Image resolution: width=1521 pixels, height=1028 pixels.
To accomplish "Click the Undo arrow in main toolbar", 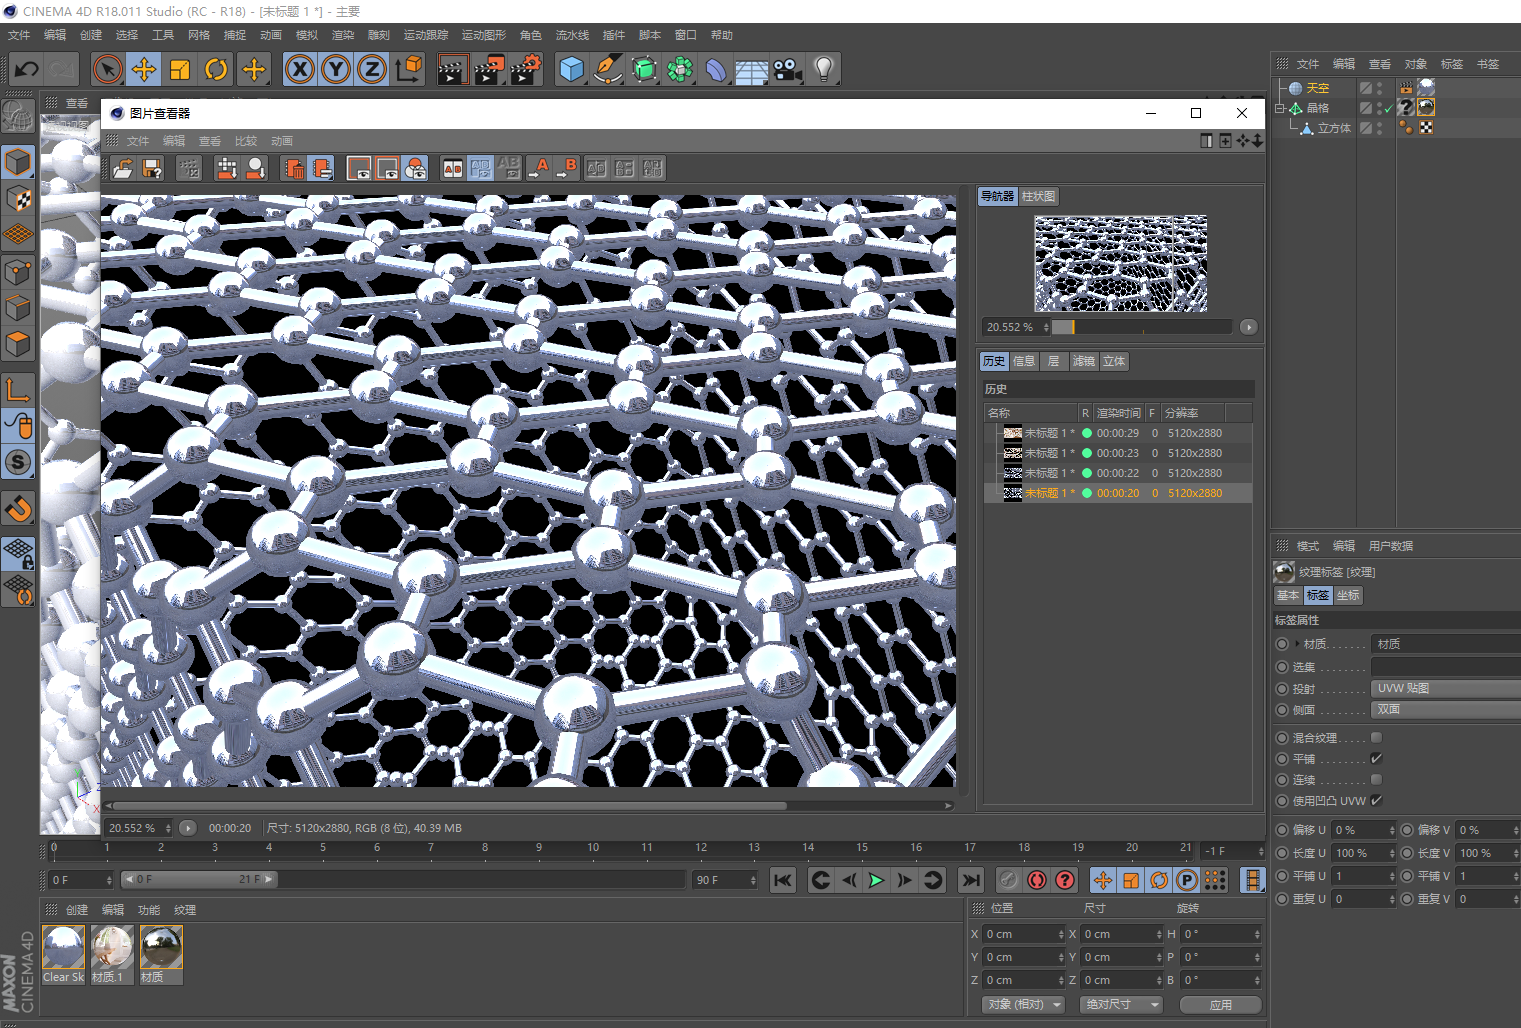I will point(27,69).
